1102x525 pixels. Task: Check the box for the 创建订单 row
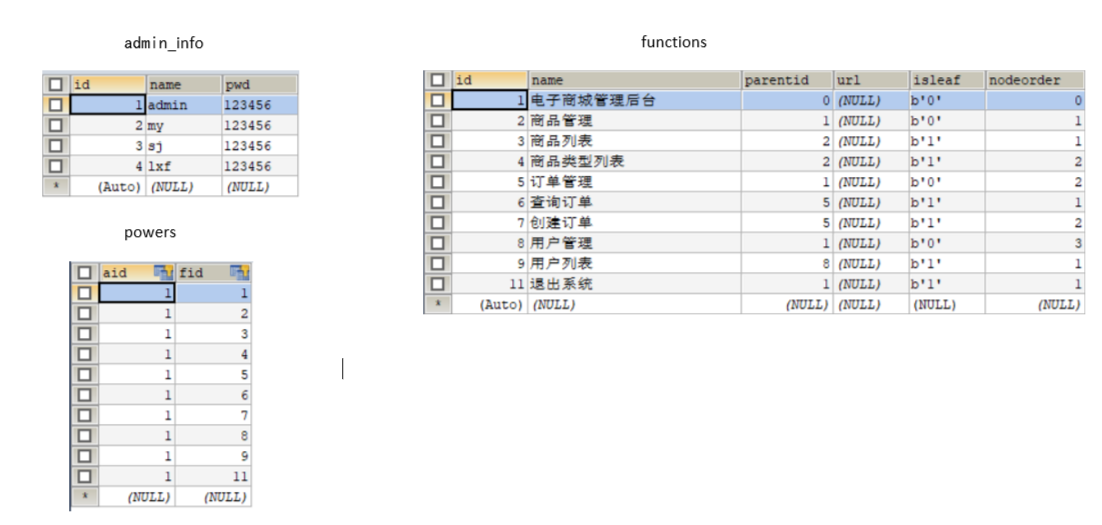(x=437, y=223)
